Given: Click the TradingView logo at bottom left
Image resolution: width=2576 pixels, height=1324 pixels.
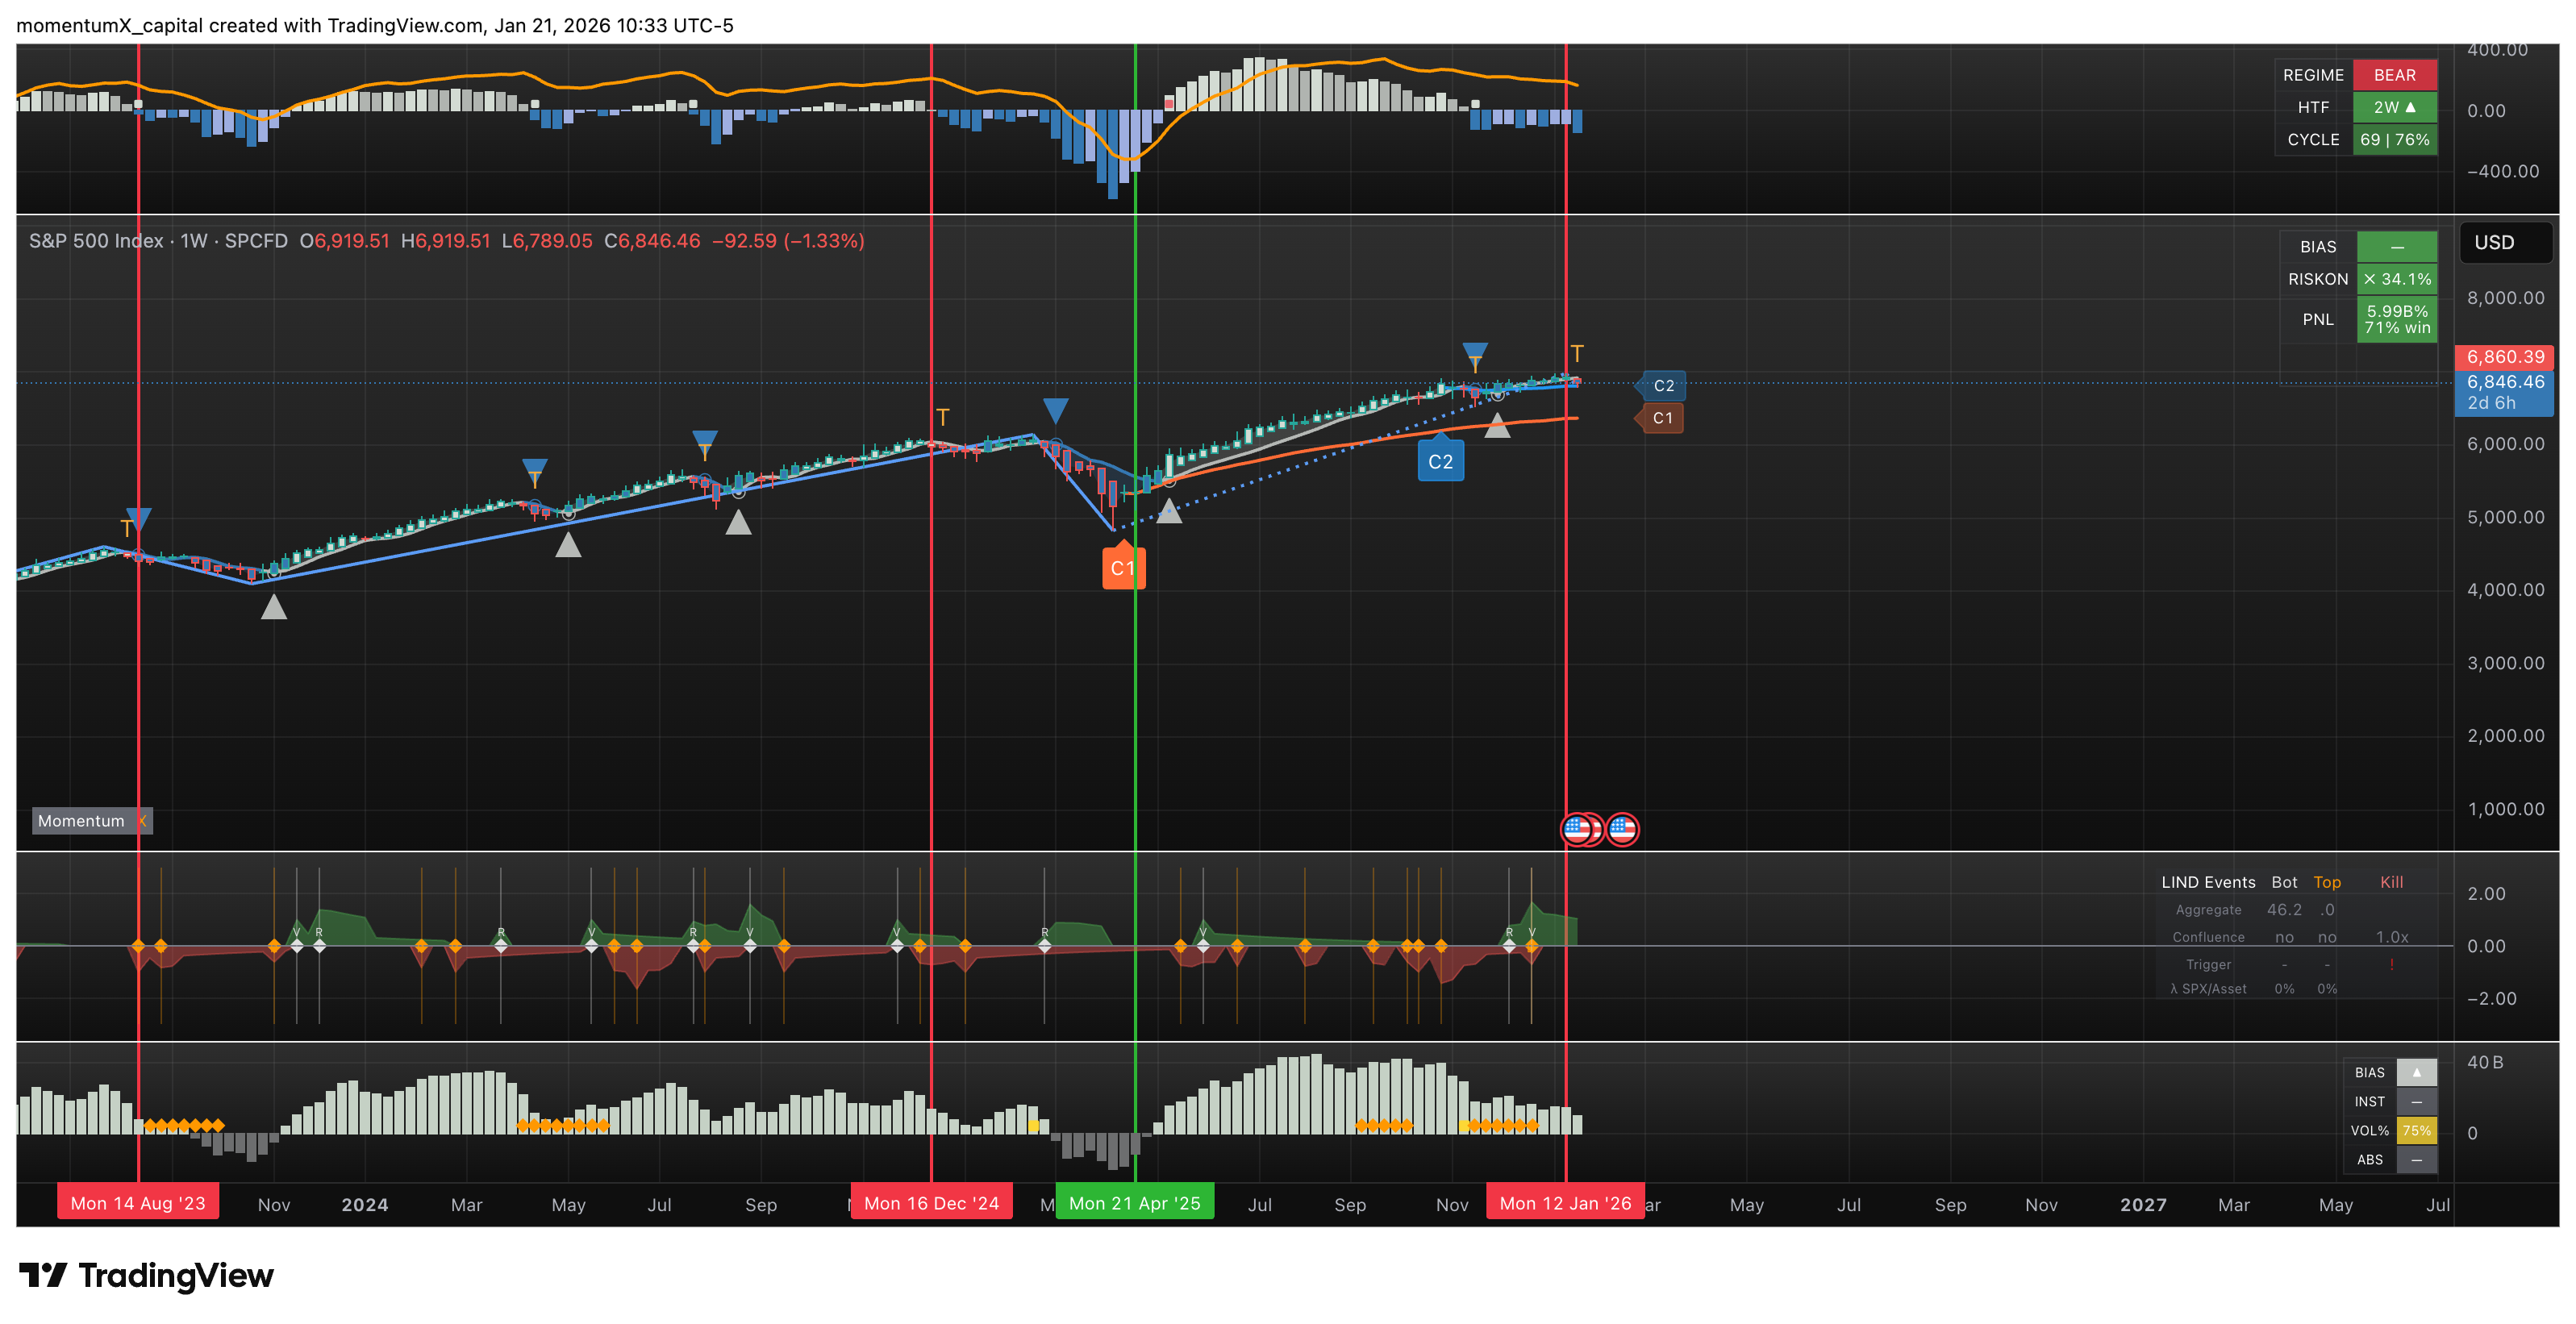Looking at the screenshot, I should pos(146,1275).
